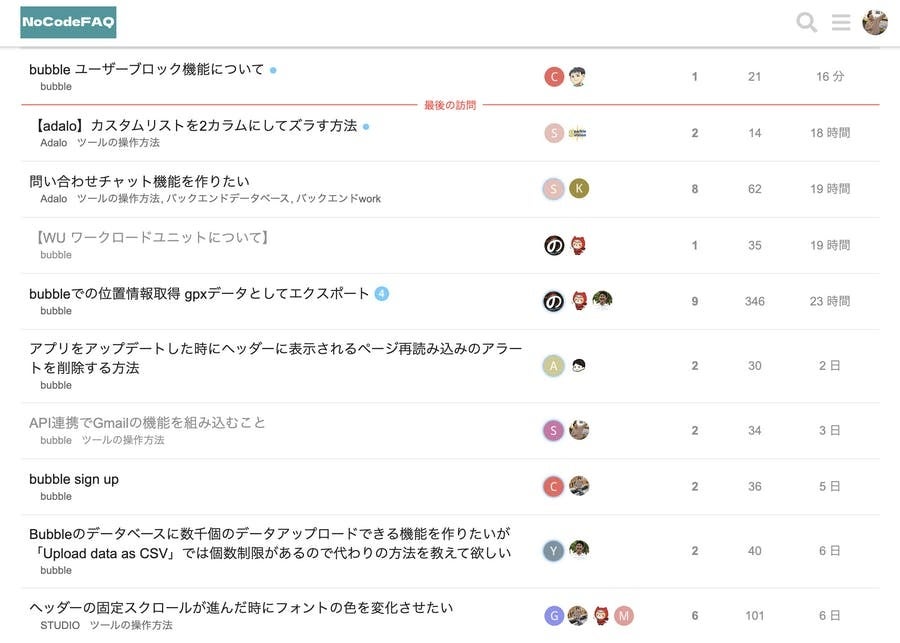The image size is (900, 643).
Task: Open the bubble sign up topic
Action: (74, 479)
